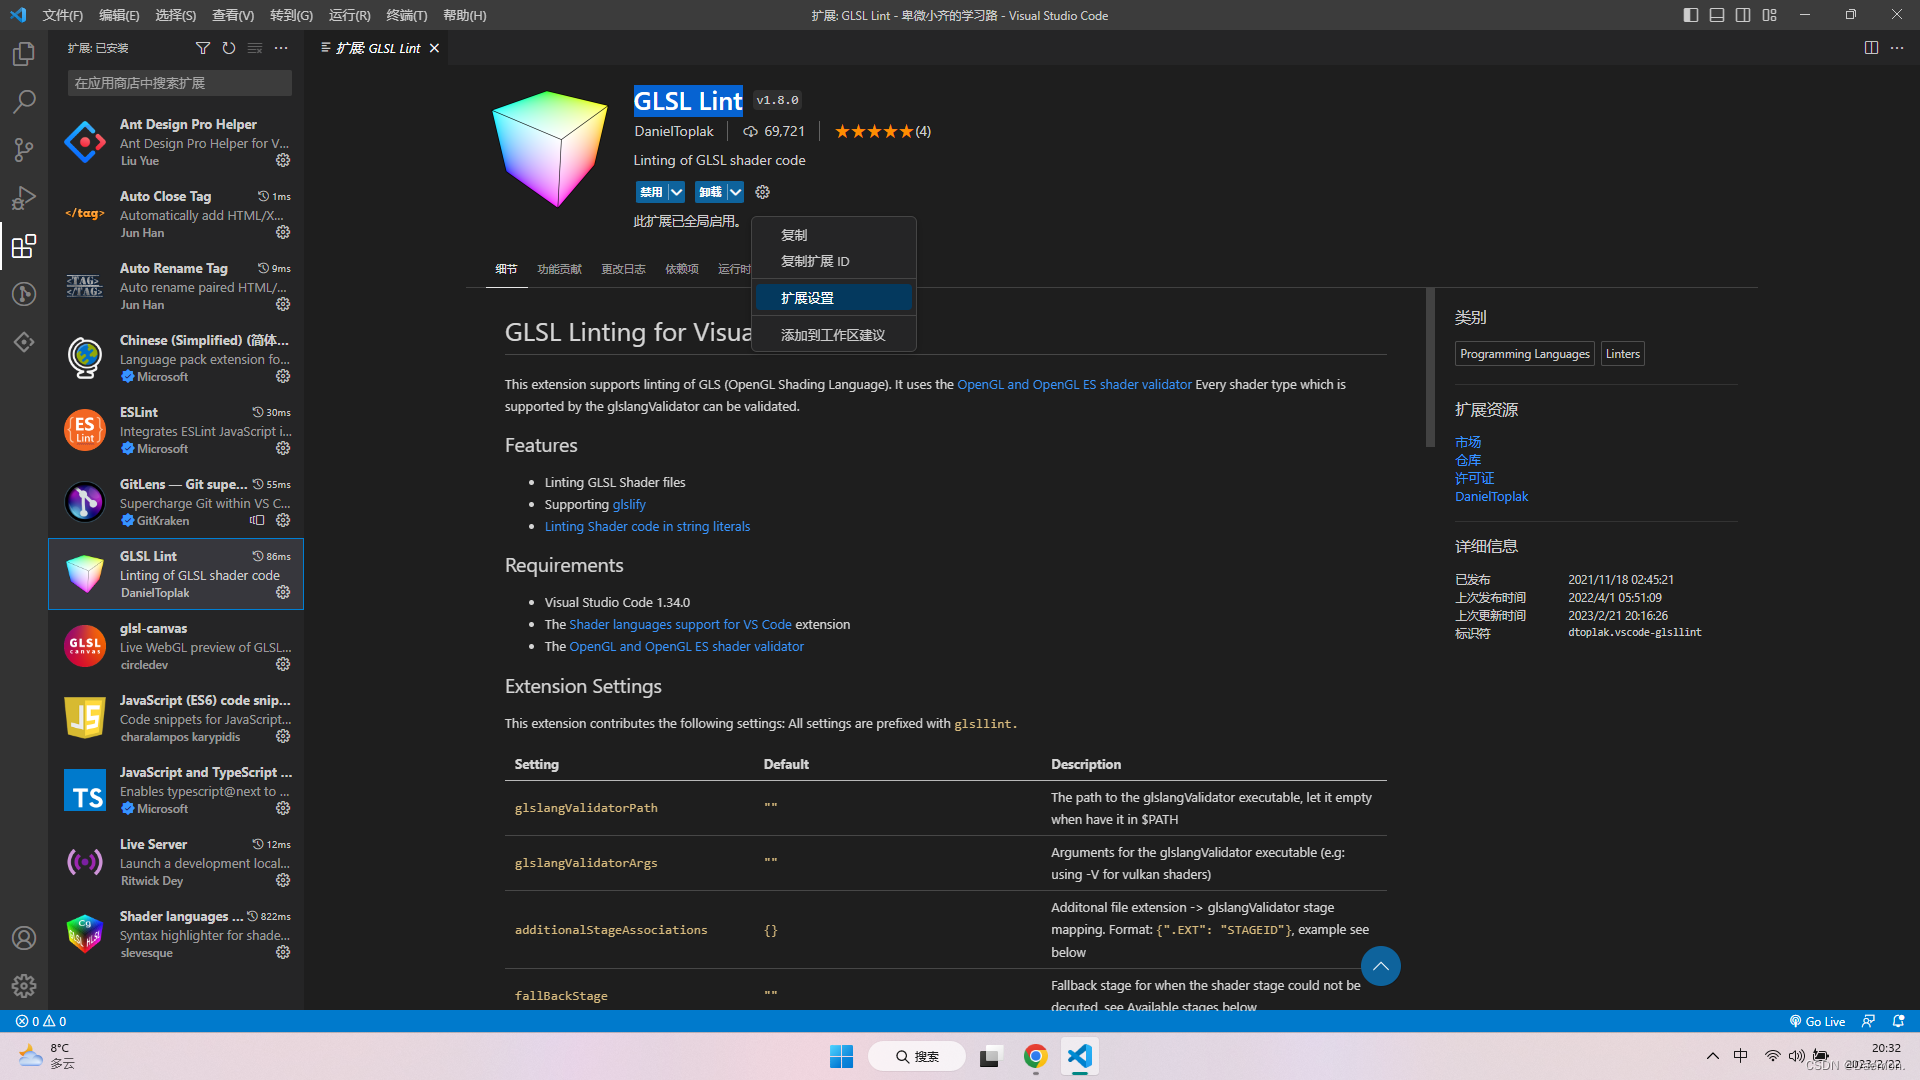Image resolution: width=1920 pixels, height=1080 pixels.
Task: Click gear icon beside uninstall button
Action: click(x=763, y=192)
